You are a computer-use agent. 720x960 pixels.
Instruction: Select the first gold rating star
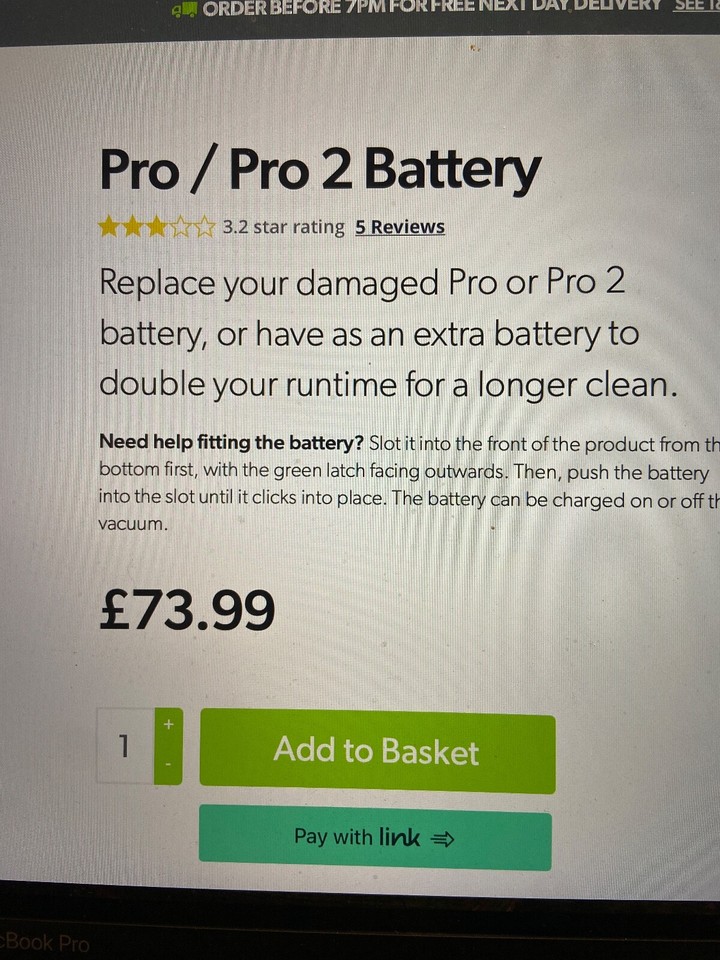tap(110, 227)
